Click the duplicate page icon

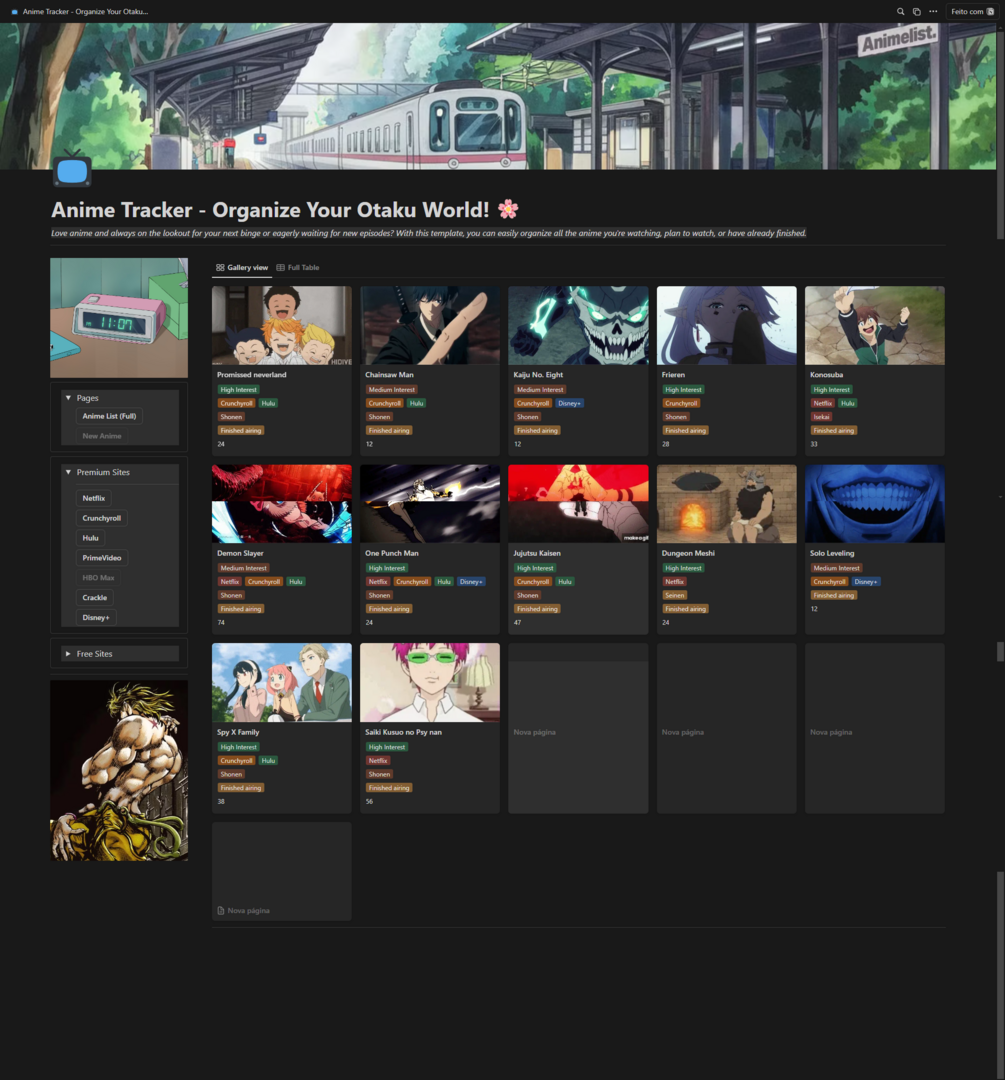click(x=917, y=12)
